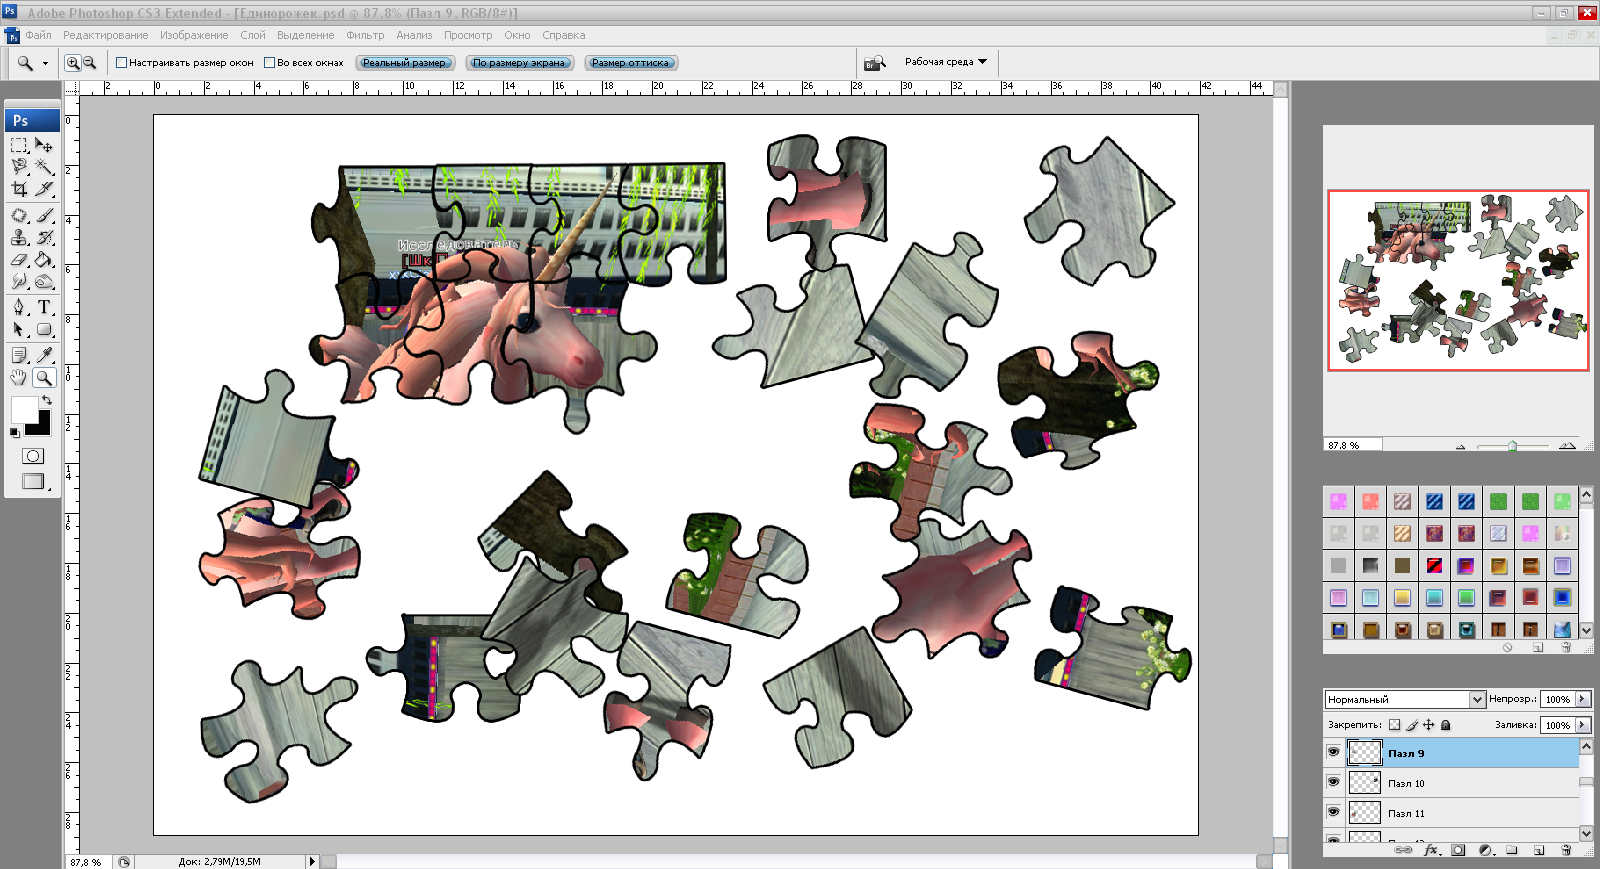Create a new layer group
The height and width of the screenshot is (869, 1600).
pos(1512,850)
